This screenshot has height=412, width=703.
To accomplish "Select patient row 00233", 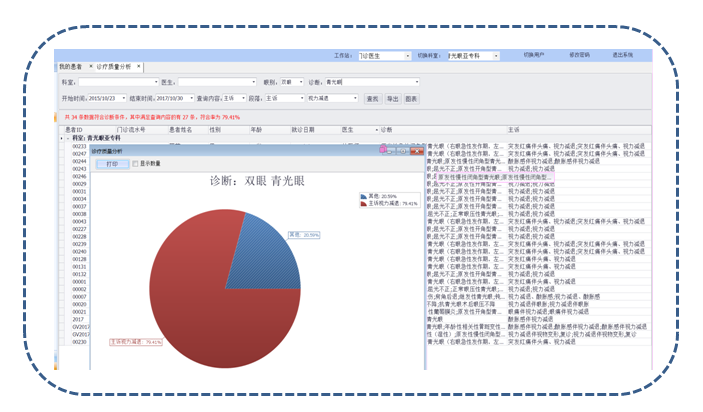I will coord(79,146).
